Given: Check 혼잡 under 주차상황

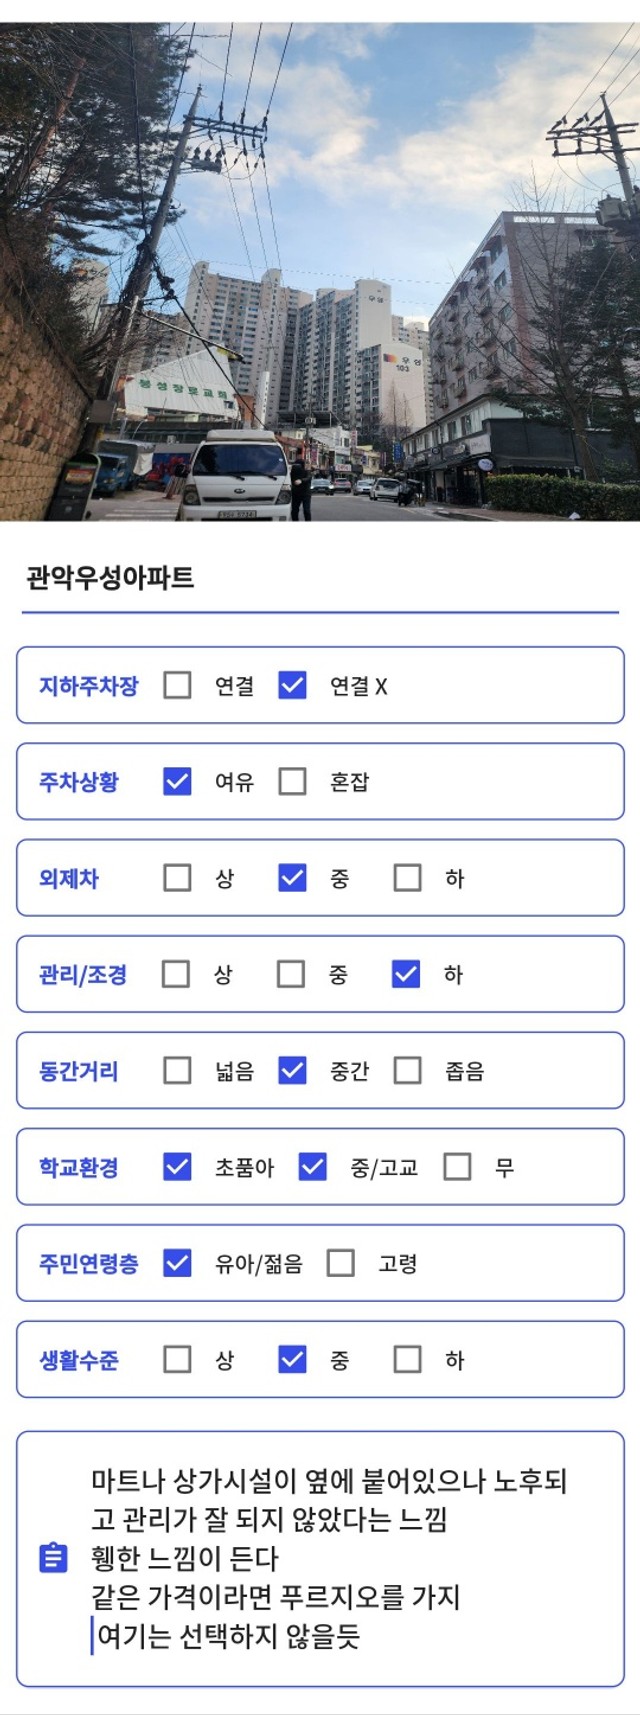Looking at the screenshot, I should (292, 781).
